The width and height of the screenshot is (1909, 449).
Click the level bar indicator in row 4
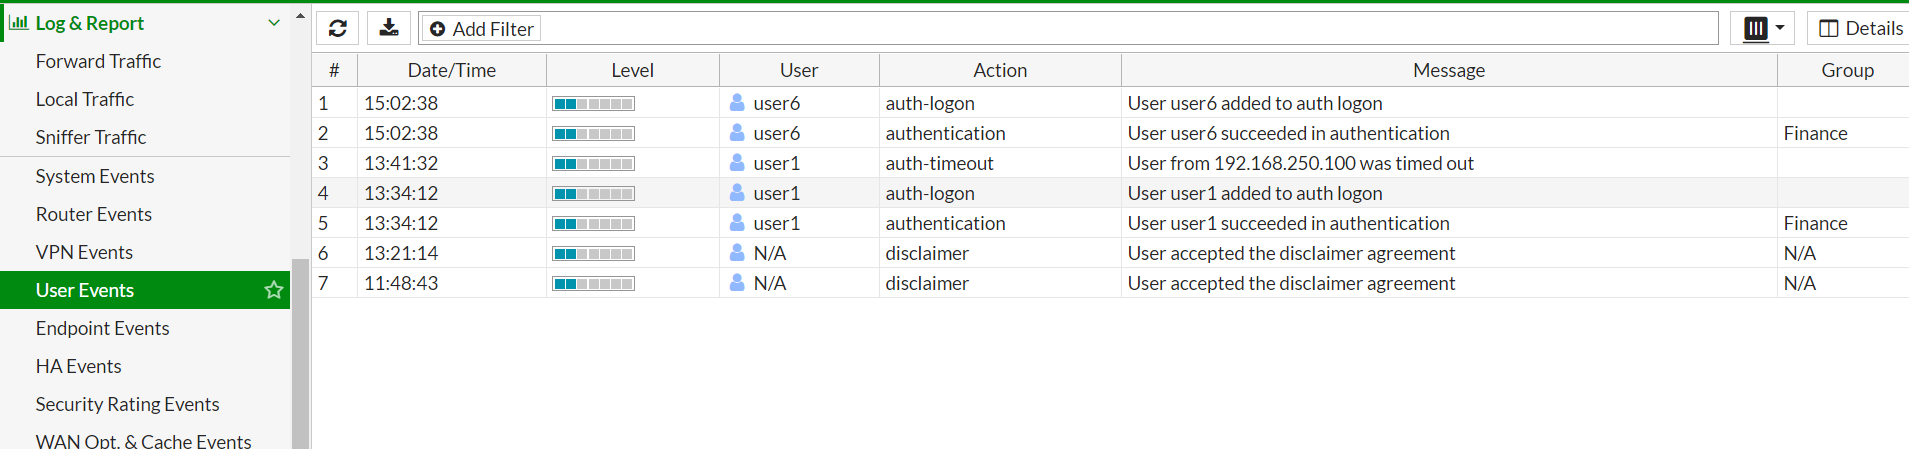(594, 193)
